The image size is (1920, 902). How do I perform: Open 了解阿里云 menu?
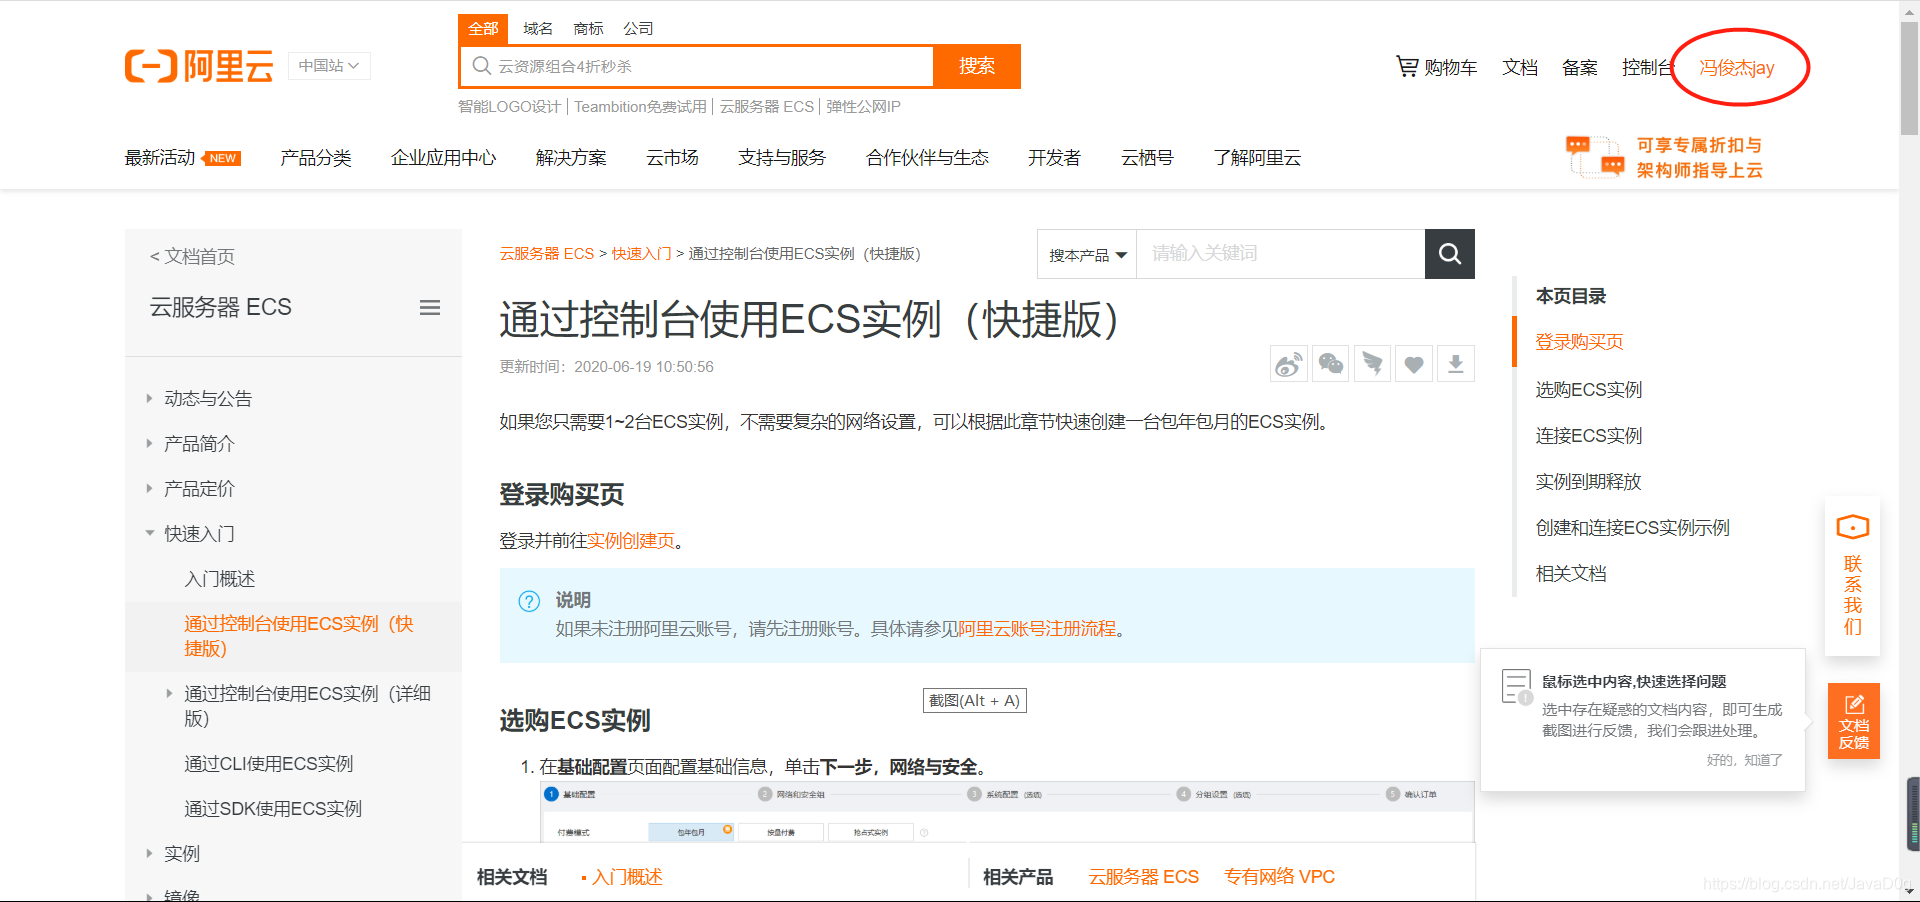(1257, 158)
